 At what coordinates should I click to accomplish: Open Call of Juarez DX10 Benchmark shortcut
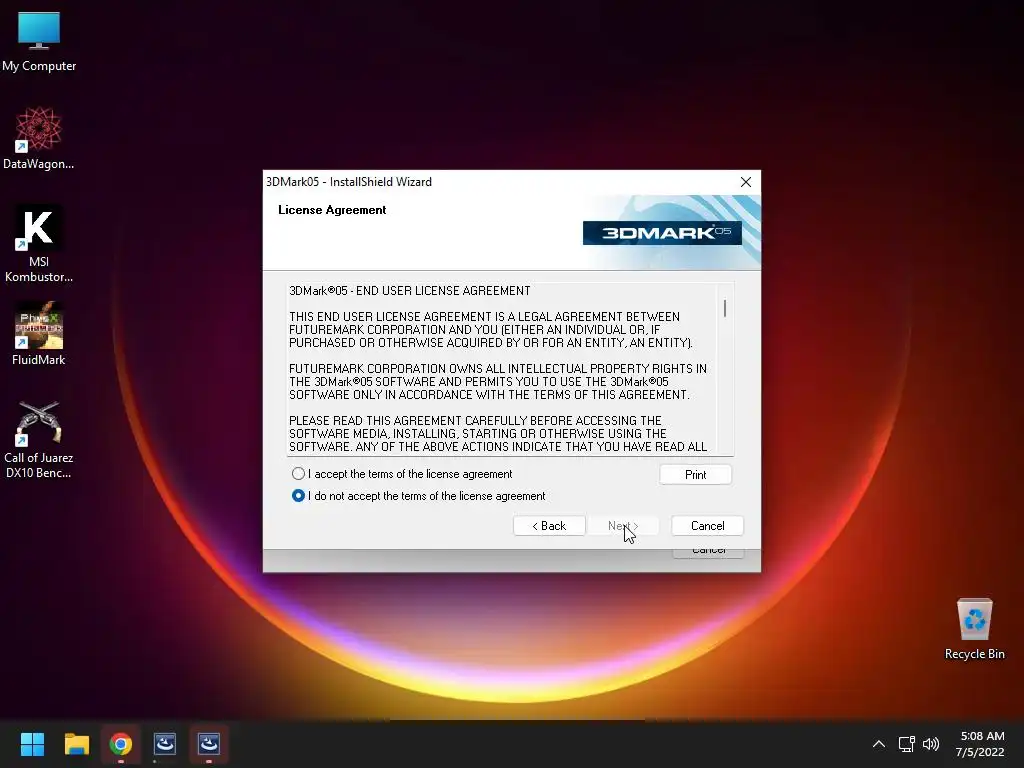(39, 439)
